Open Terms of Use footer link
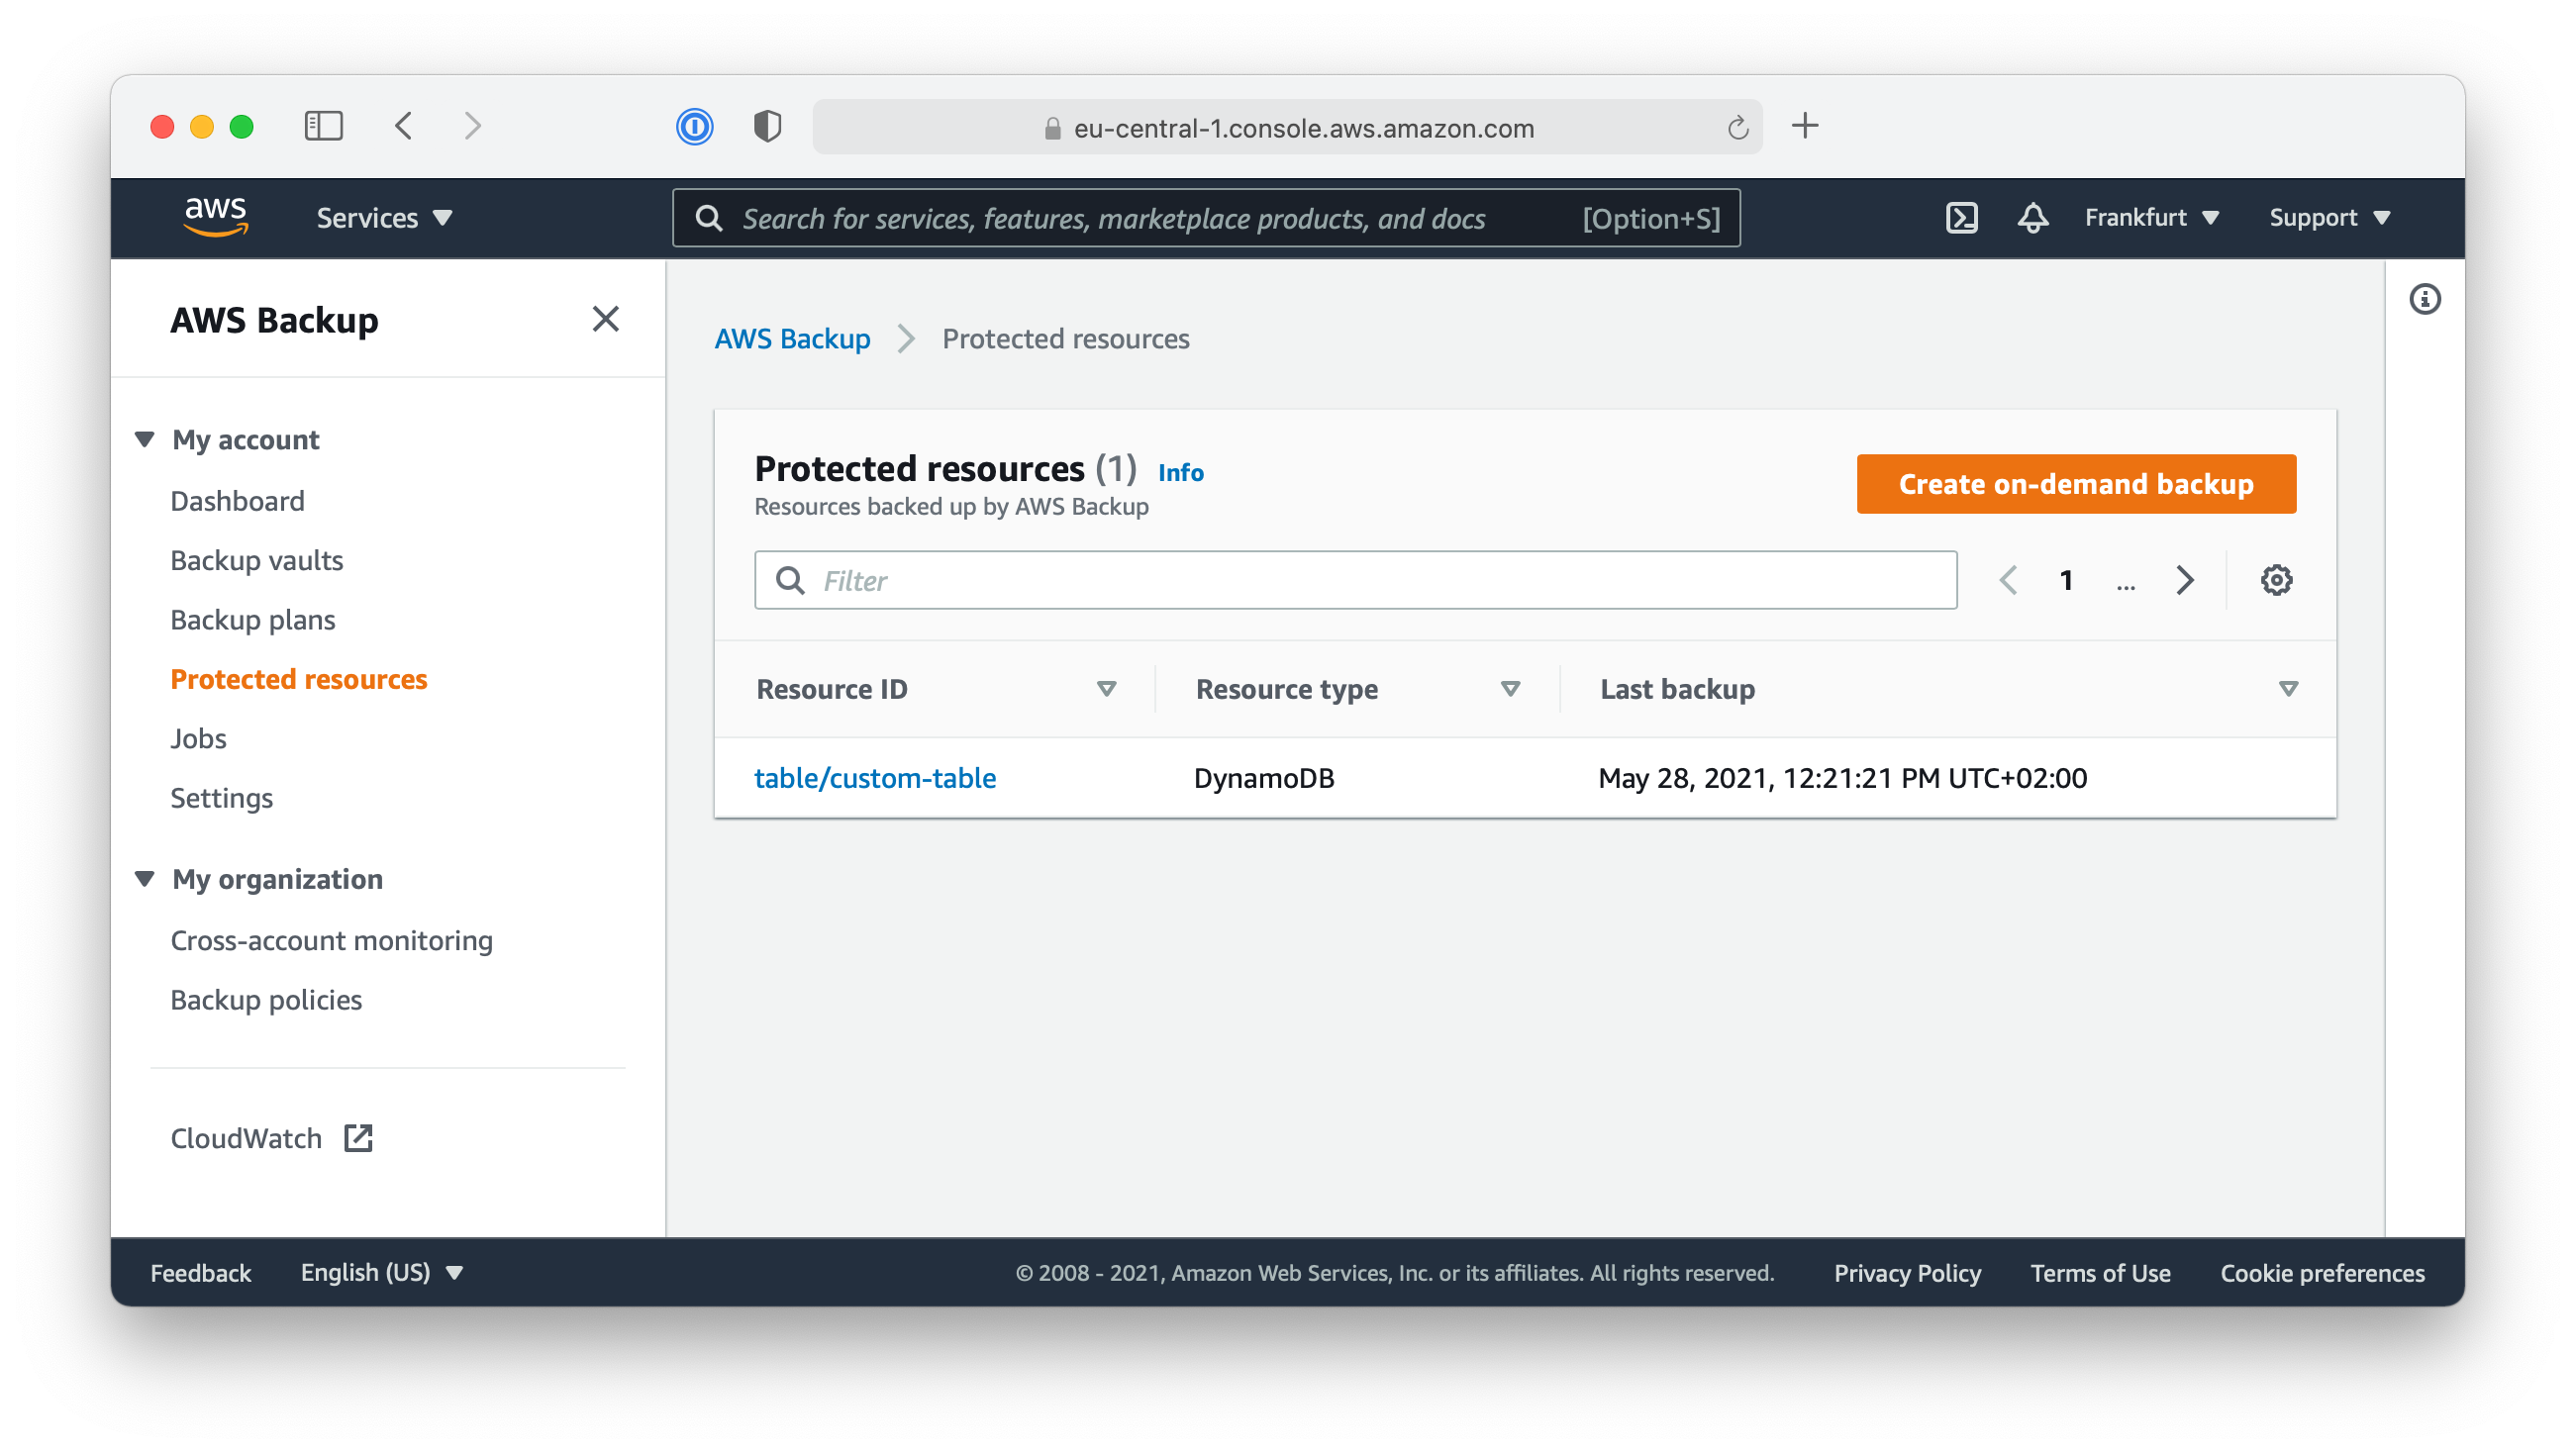The width and height of the screenshot is (2576, 1453). pos(2100,1272)
